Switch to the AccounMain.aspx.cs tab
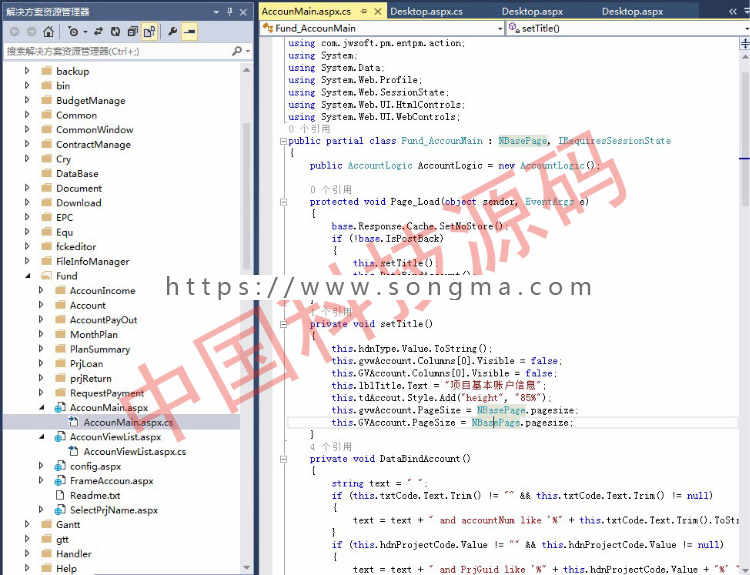The height and width of the screenshot is (575, 750). (x=306, y=11)
